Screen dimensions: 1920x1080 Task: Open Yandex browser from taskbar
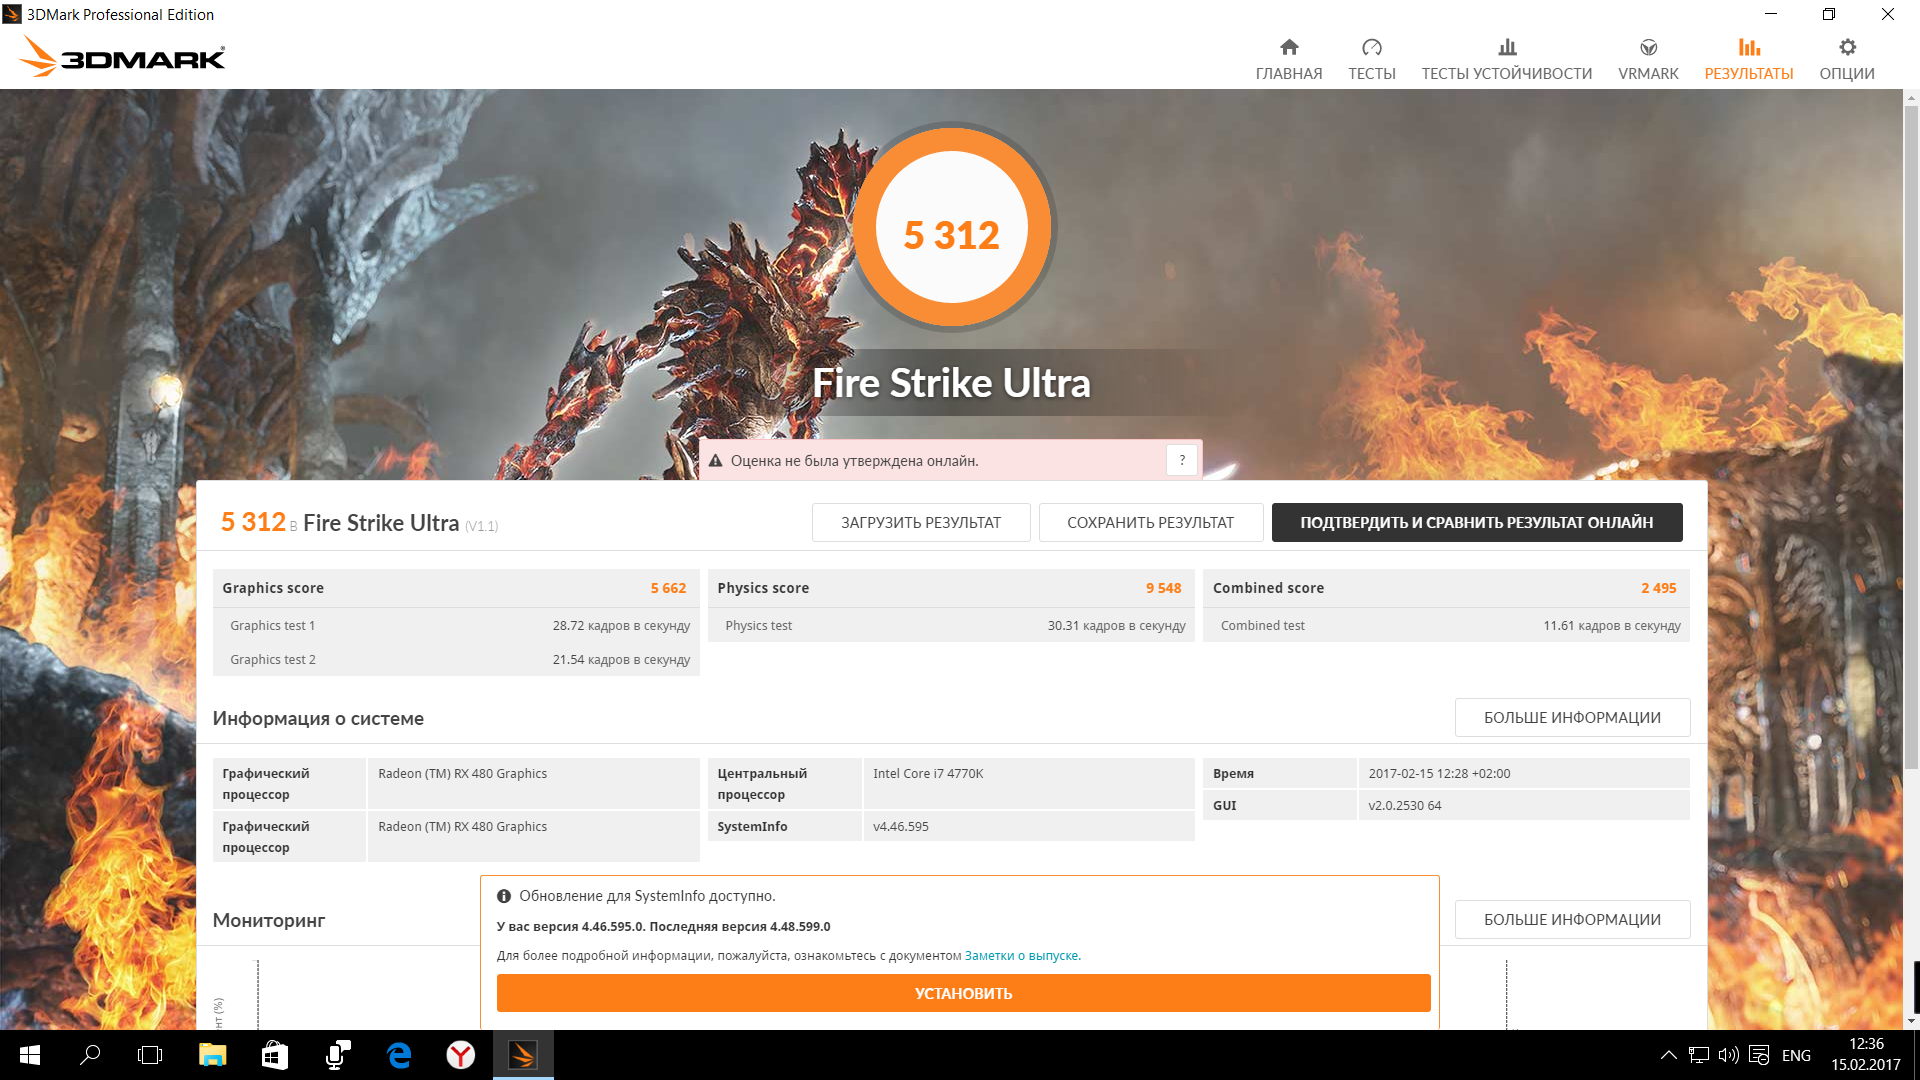pyautogui.click(x=460, y=1055)
